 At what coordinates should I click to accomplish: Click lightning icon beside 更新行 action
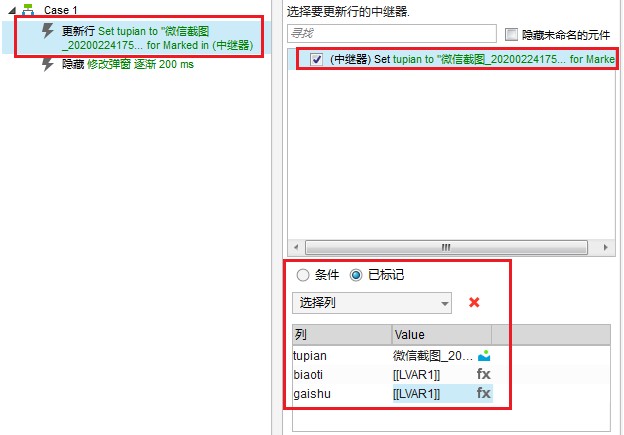(48, 31)
